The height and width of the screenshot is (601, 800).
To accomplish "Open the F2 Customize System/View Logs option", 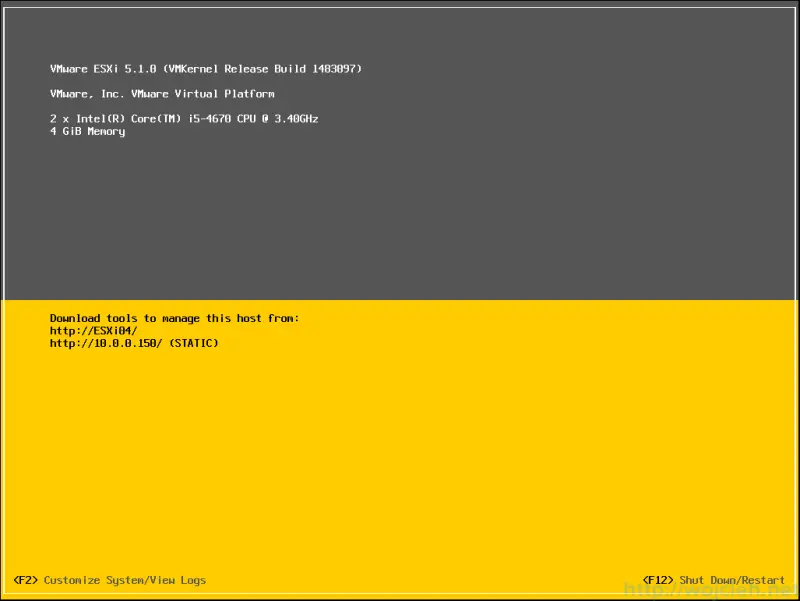I will pyautogui.click(x=111, y=579).
